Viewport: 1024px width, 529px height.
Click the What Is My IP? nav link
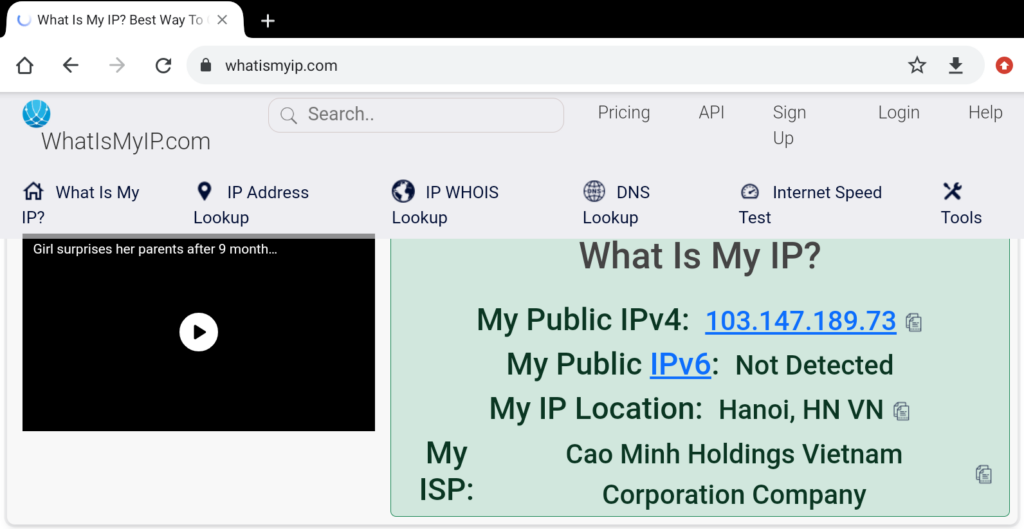click(x=80, y=204)
